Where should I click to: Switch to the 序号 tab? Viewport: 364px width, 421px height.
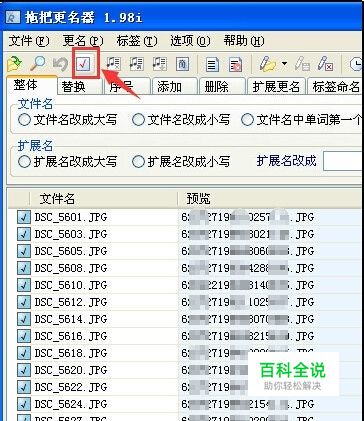pos(127,87)
